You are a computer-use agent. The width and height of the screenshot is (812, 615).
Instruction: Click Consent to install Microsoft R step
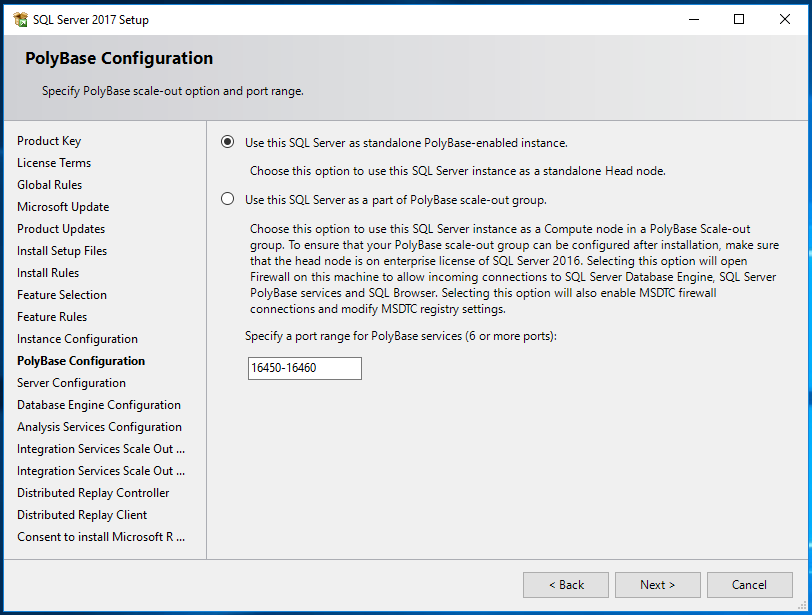(x=100, y=537)
